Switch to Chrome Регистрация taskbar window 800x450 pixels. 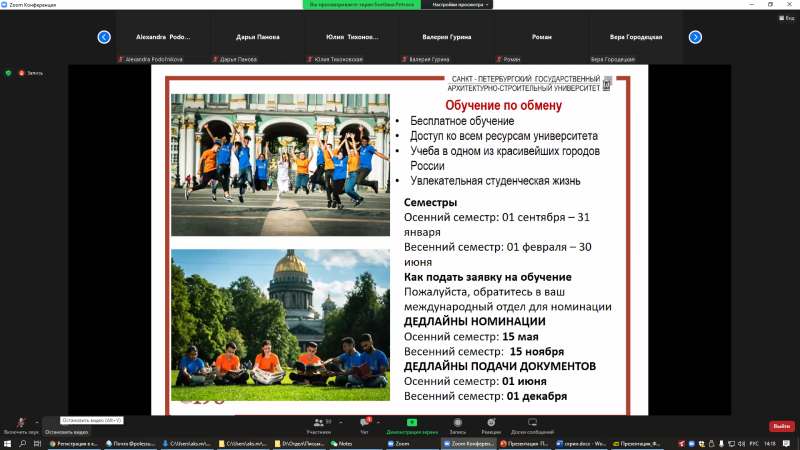(x=73, y=444)
